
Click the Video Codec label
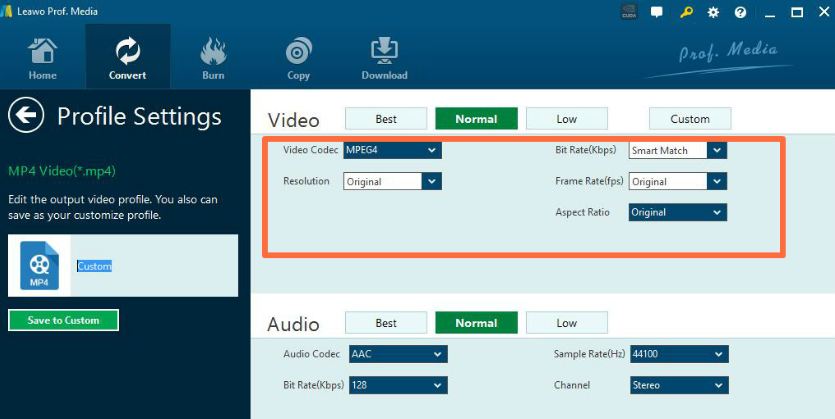(310, 150)
